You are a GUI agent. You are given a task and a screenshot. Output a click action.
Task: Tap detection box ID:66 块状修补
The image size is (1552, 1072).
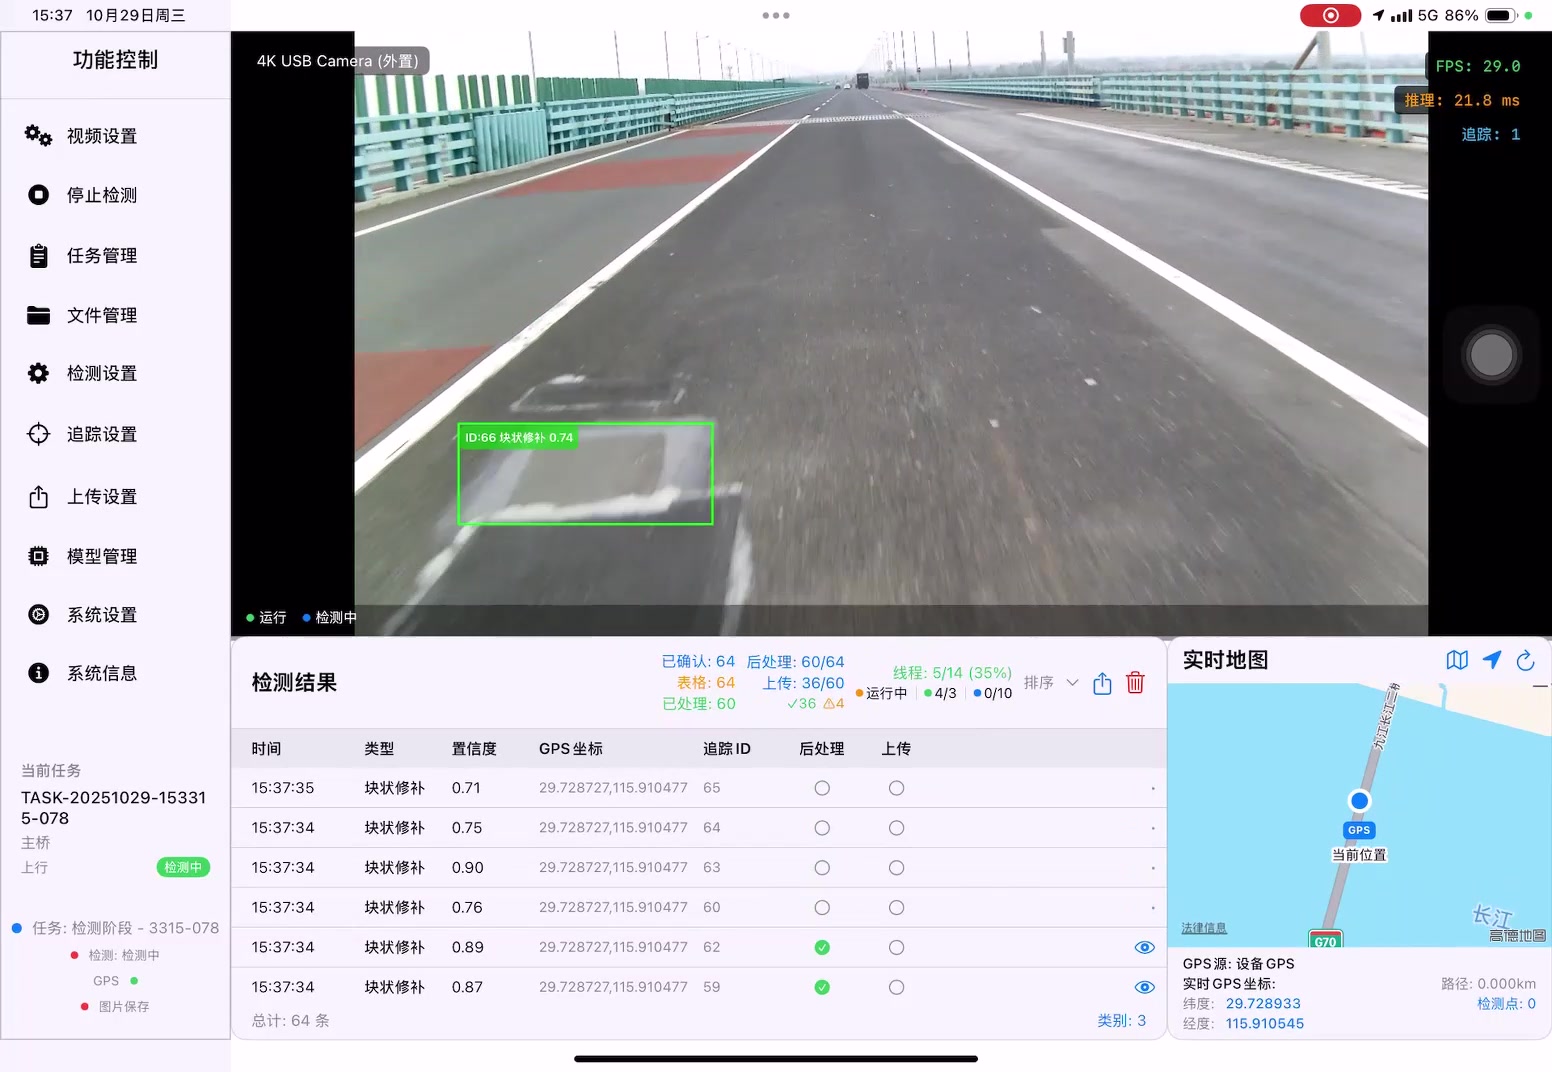pos(585,474)
